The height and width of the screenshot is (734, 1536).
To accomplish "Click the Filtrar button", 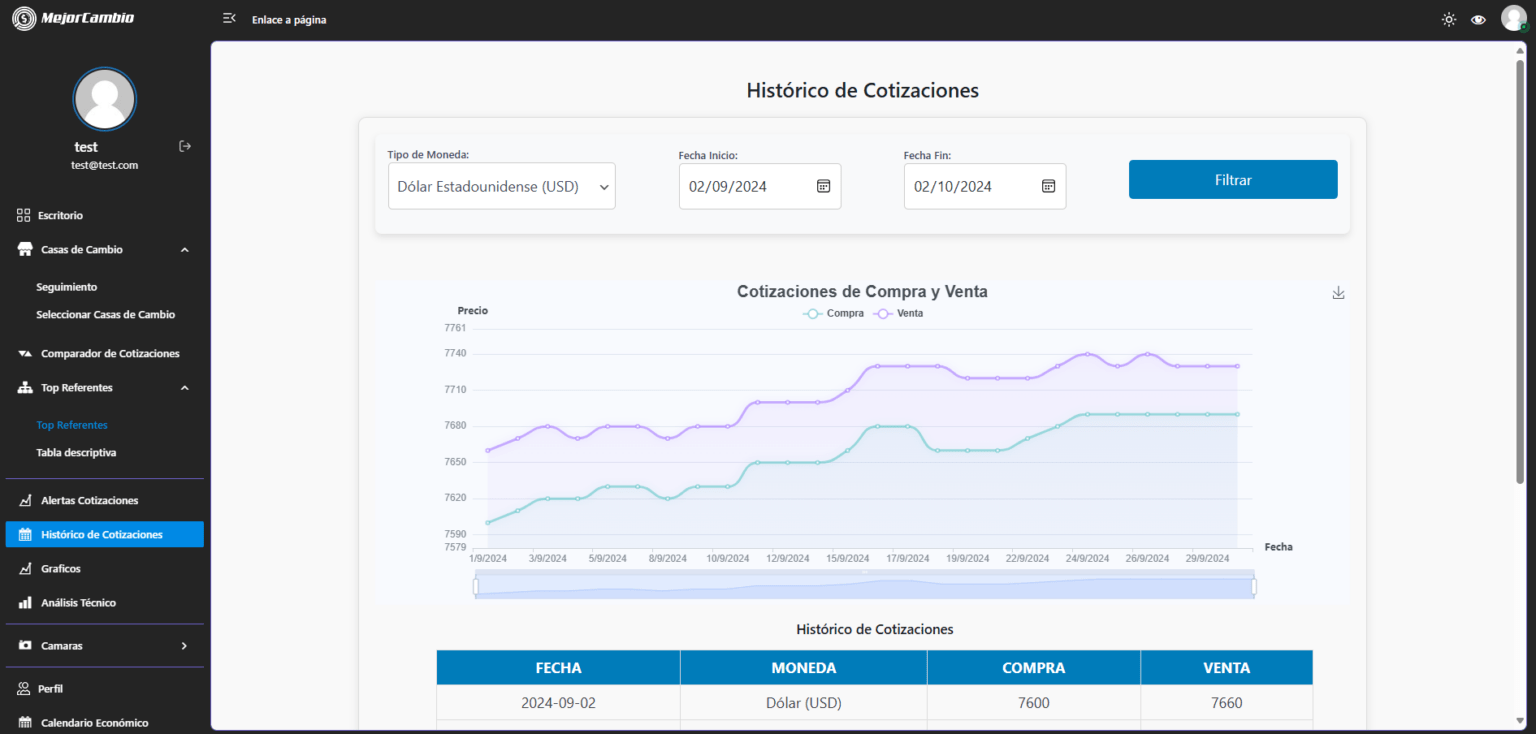I will pyautogui.click(x=1233, y=180).
